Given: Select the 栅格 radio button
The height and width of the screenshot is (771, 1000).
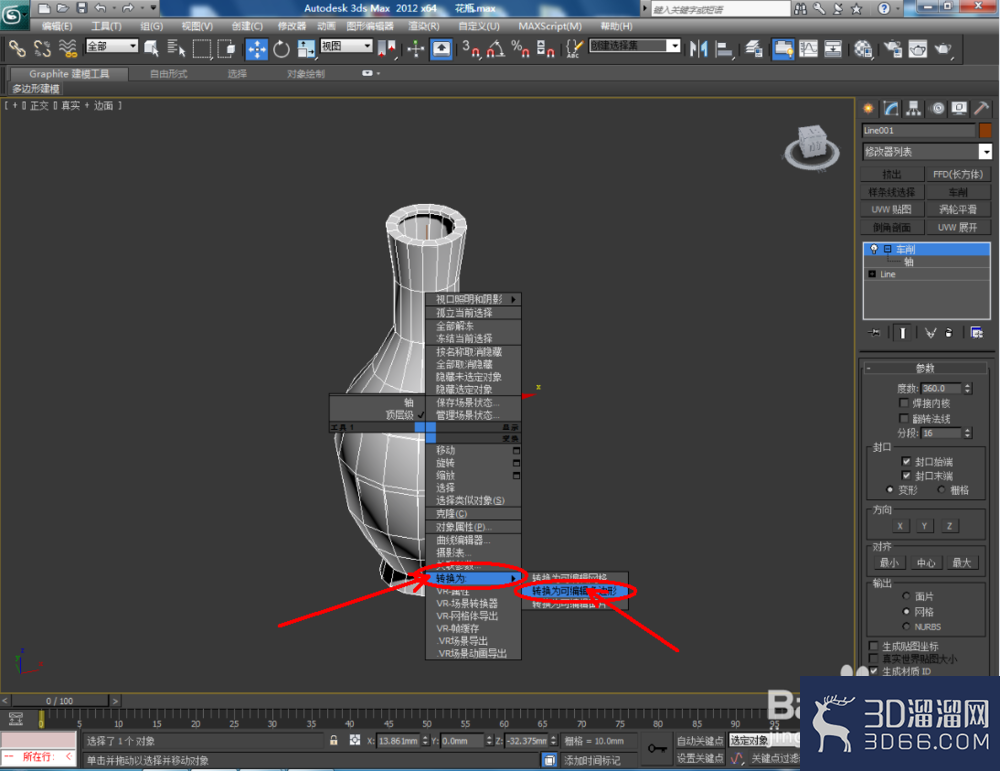Looking at the screenshot, I should click(x=941, y=490).
